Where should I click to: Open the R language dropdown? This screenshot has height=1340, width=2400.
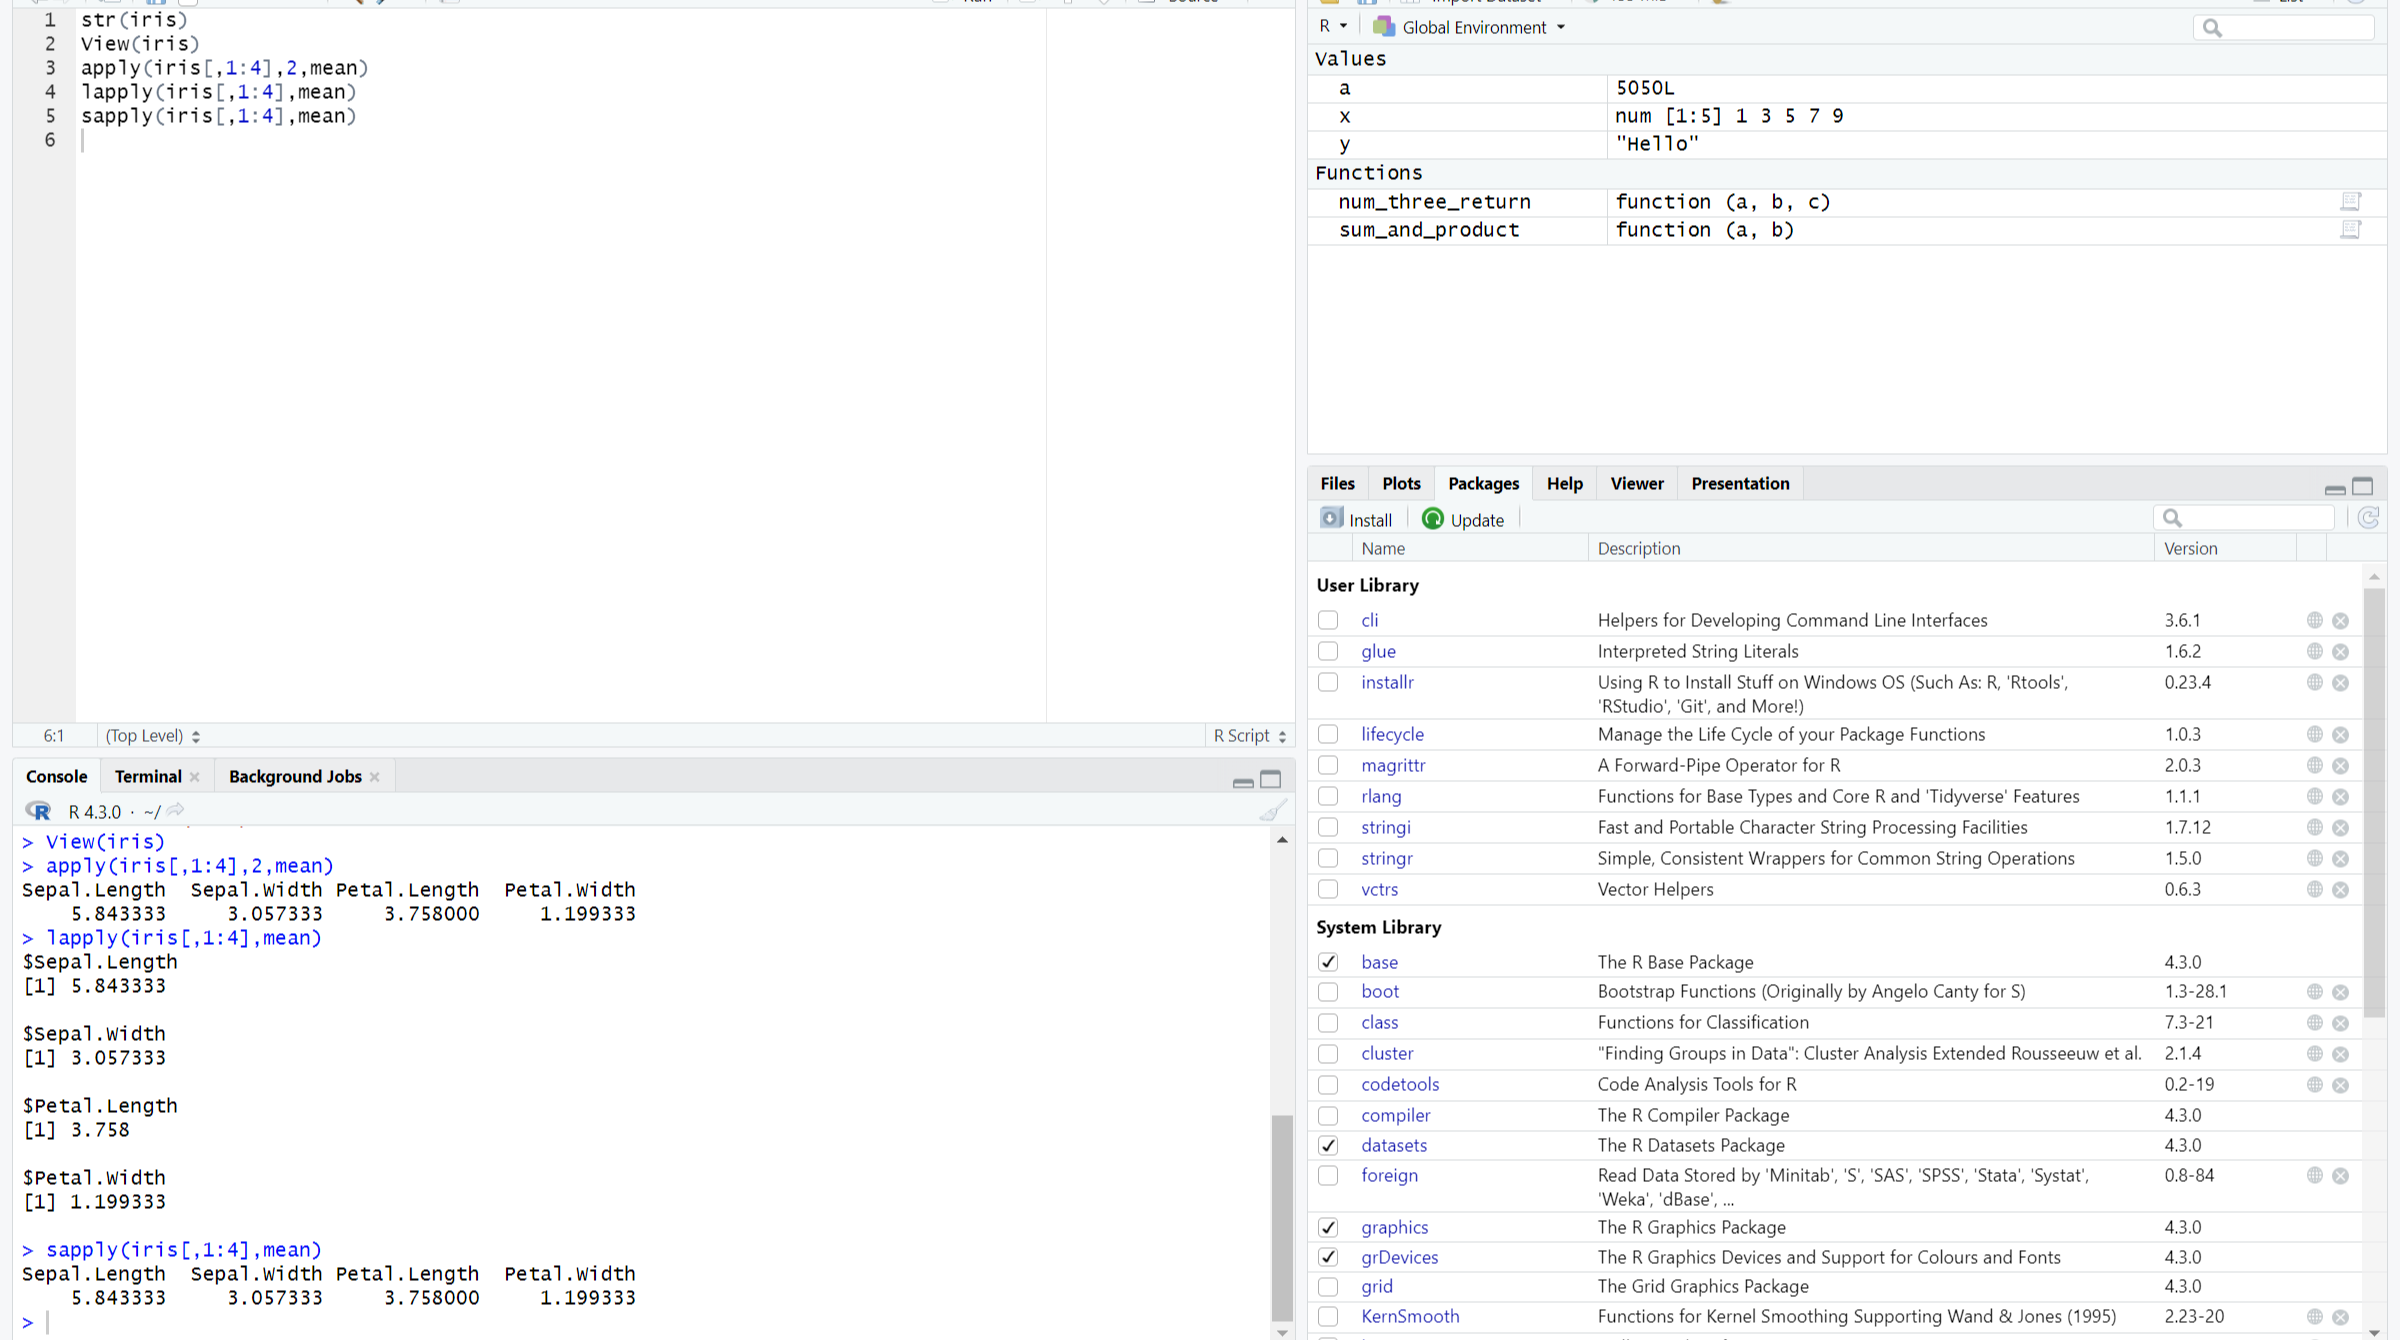pyautogui.click(x=1332, y=27)
